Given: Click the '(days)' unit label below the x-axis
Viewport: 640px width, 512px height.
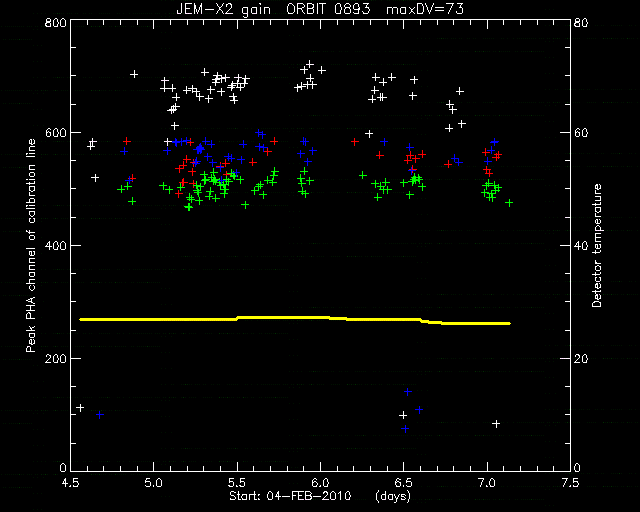Looking at the screenshot, I should pyautogui.click(x=393, y=496).
